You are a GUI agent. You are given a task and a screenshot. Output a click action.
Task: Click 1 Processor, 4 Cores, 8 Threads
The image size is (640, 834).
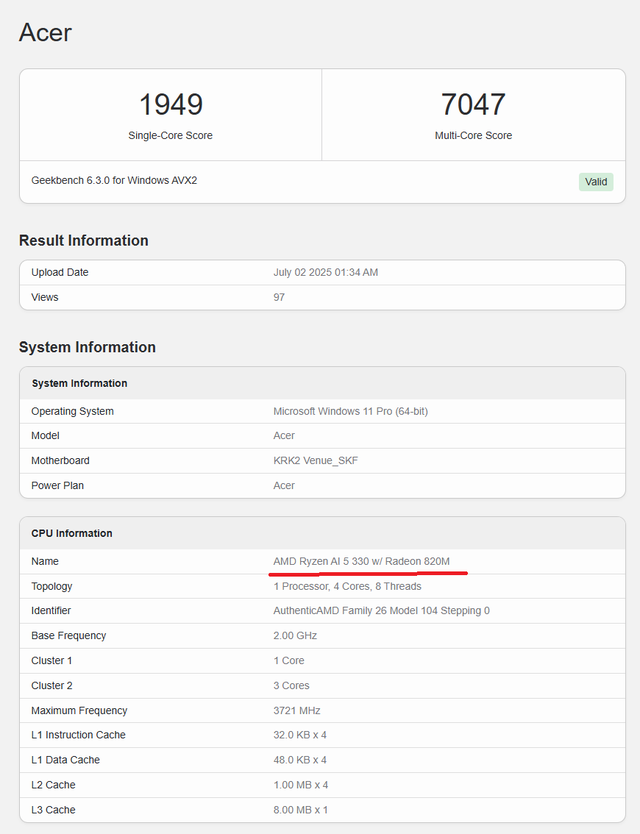(347, 586)
